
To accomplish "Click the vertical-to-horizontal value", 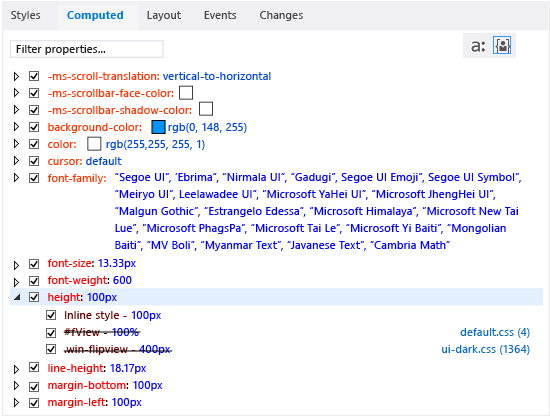I will (x=217, y=76).
